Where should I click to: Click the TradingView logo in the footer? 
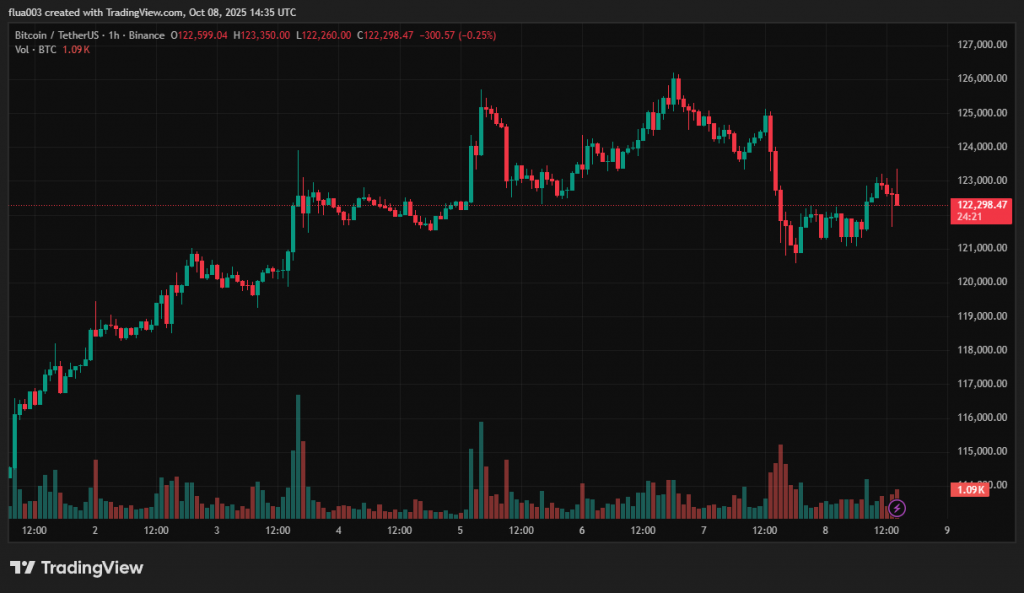pyautogui.click(x=77, y=568)
